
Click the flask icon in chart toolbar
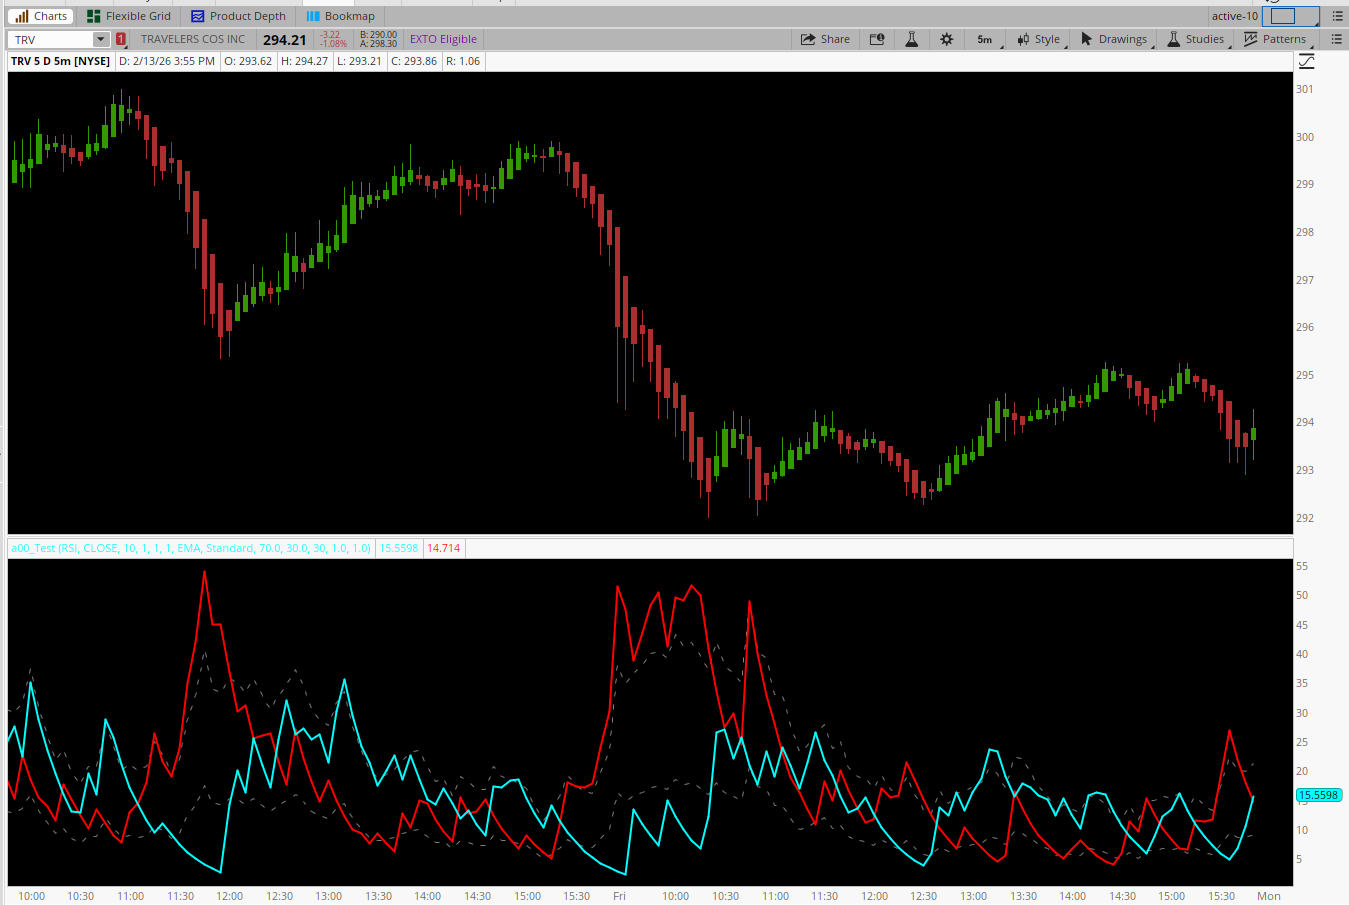click(911, 39)
